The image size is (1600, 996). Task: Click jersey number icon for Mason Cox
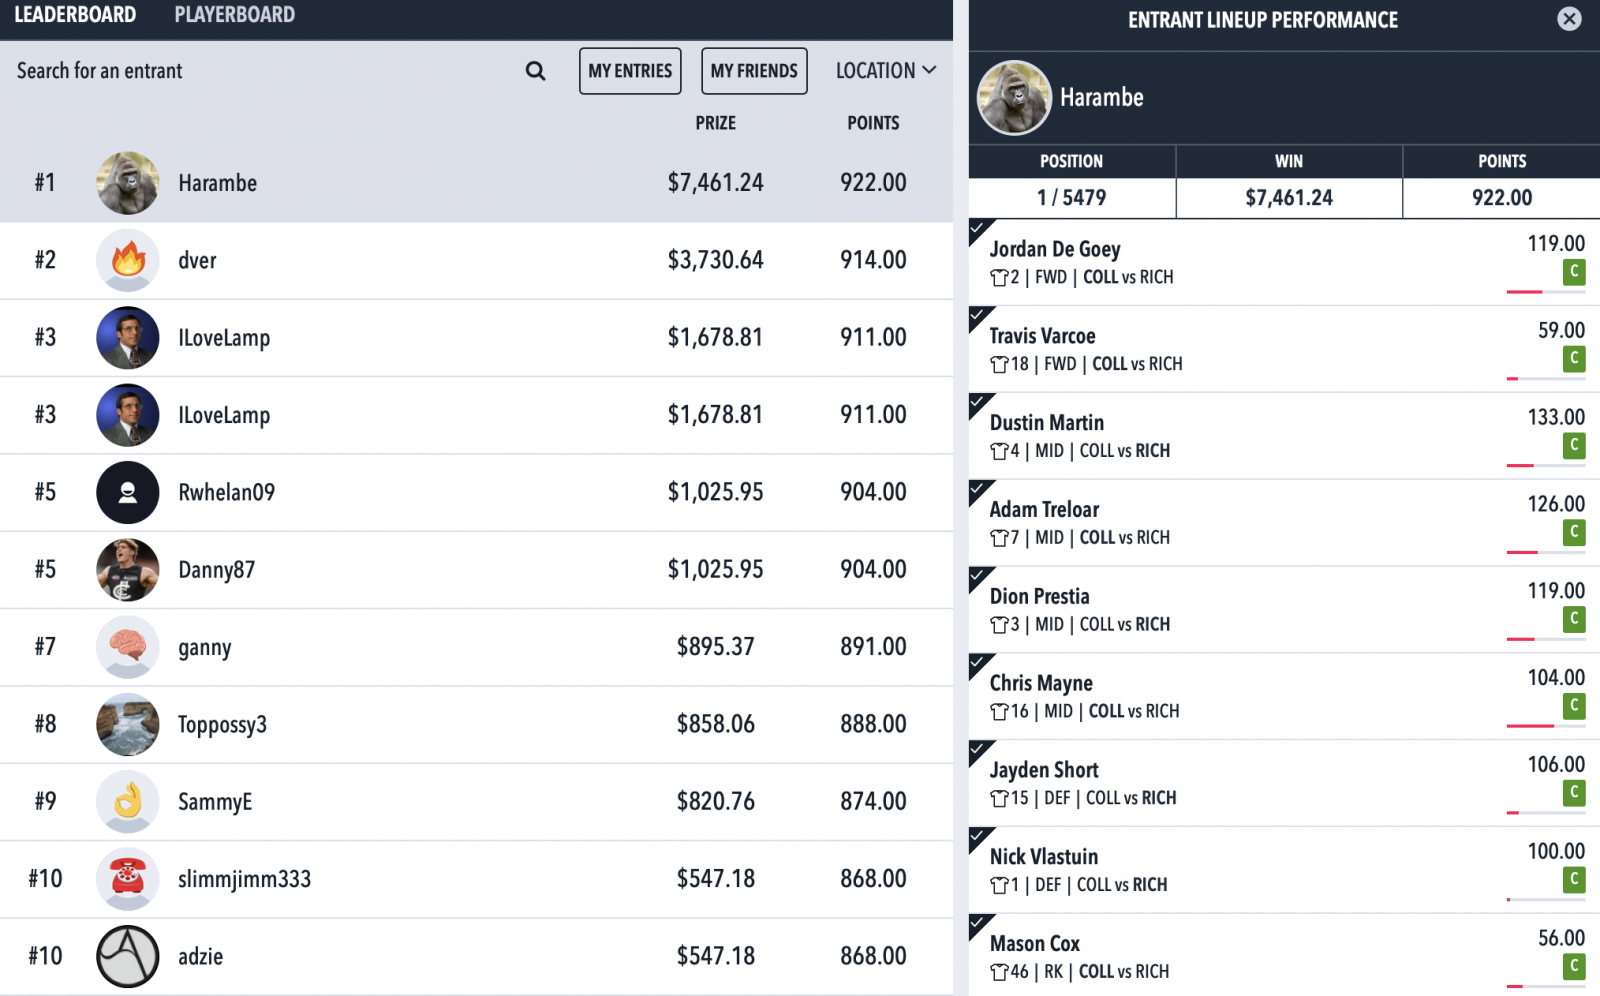point(999,973)
